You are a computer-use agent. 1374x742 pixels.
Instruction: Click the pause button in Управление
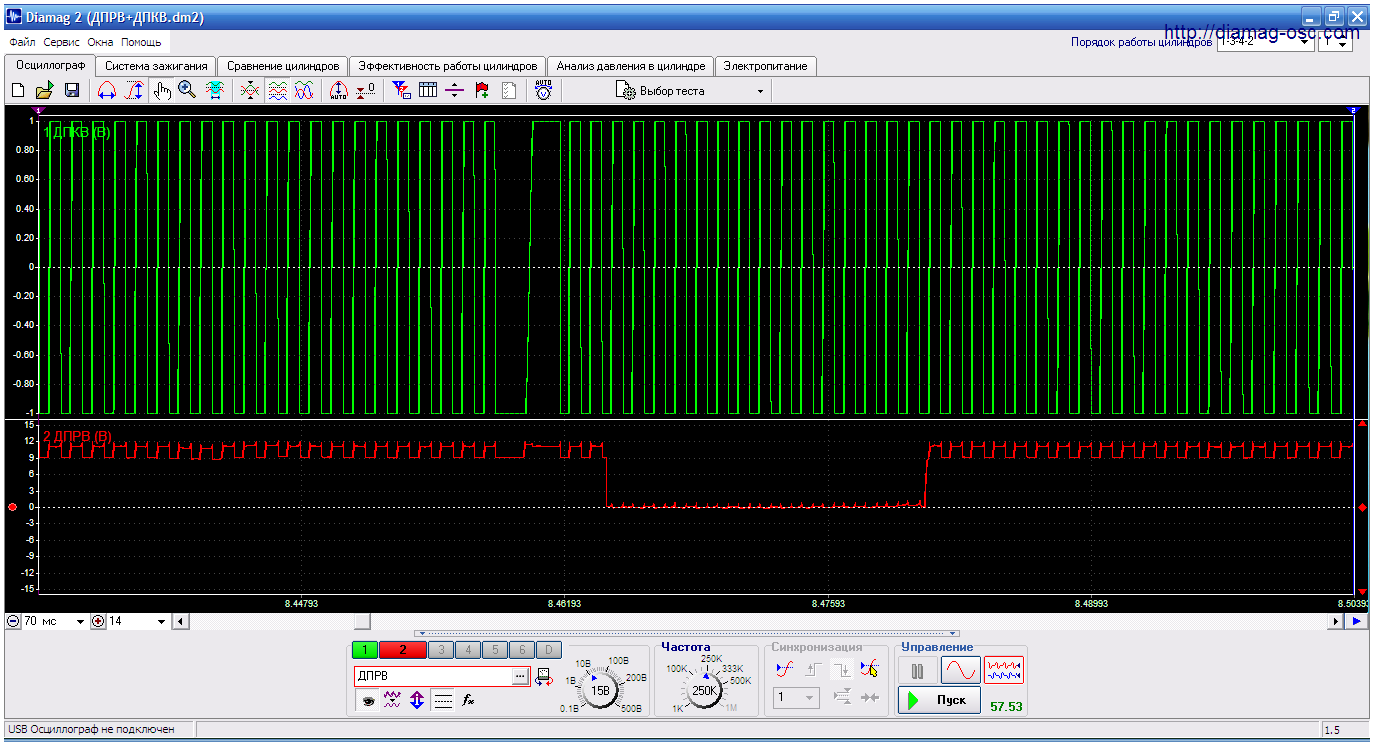point(917,670)
